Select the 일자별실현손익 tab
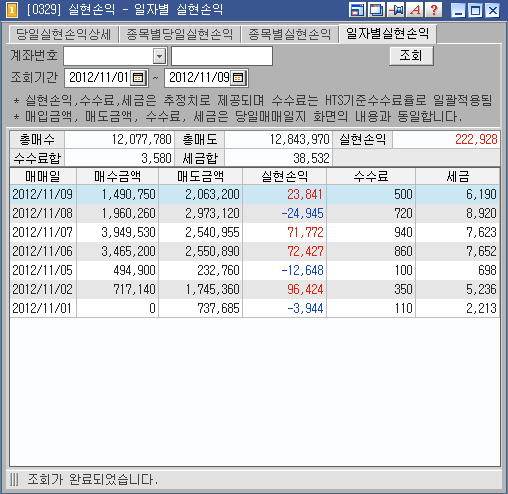Viewport: 508px width, 494px height. pyautogui.click(x=387, y=34)
